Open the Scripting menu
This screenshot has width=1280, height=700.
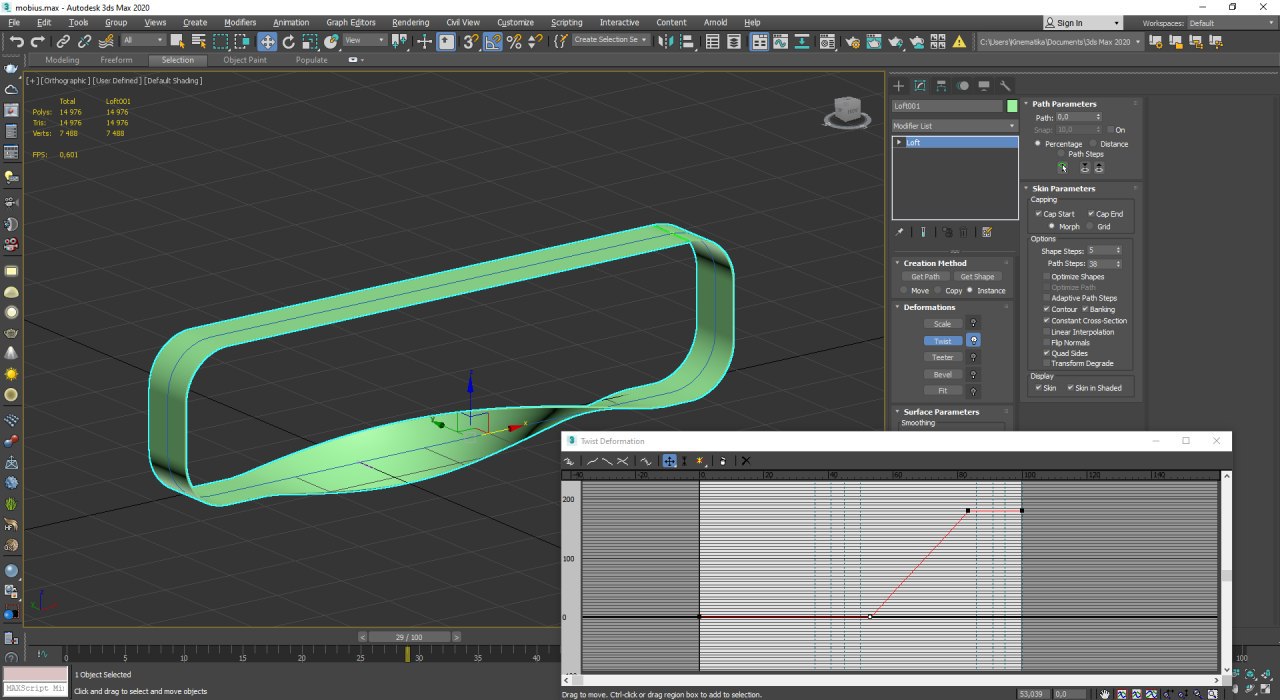click(566, 22)
